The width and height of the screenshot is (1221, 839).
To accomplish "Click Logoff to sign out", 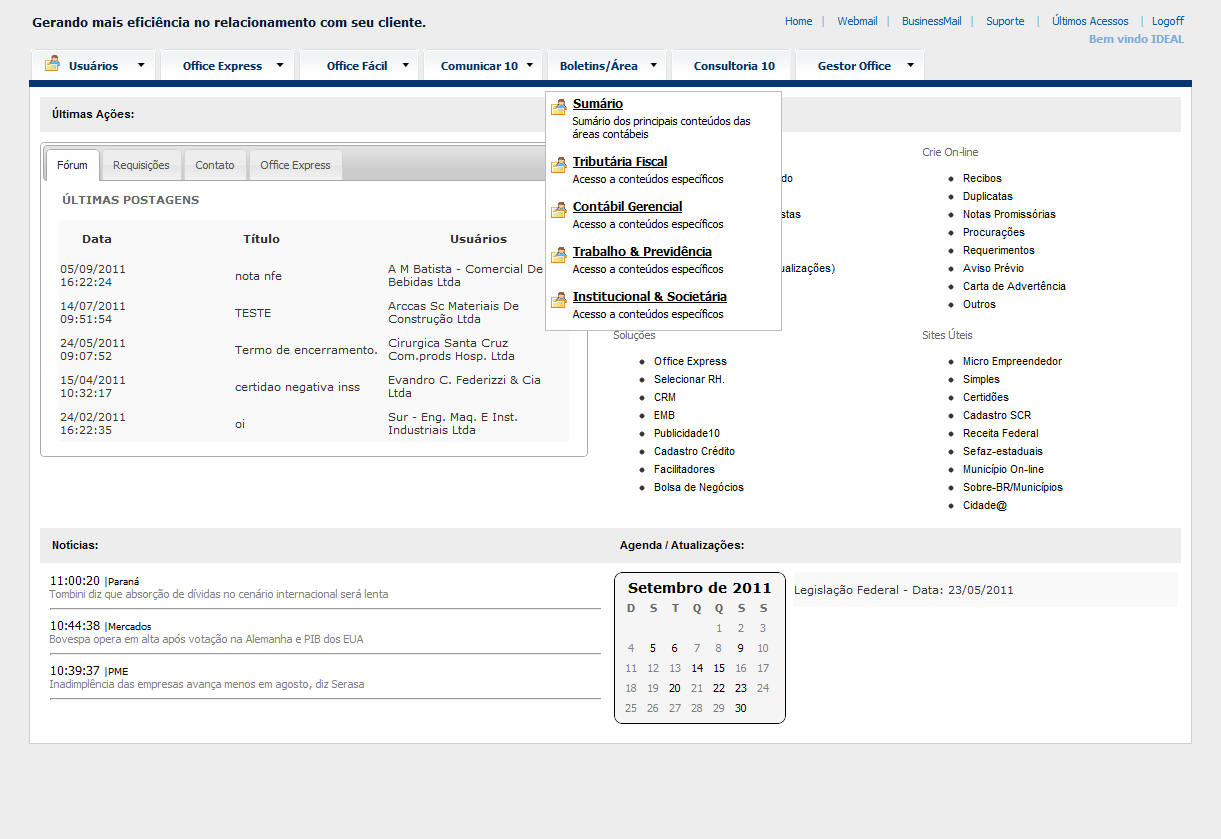I will 1168,21.
